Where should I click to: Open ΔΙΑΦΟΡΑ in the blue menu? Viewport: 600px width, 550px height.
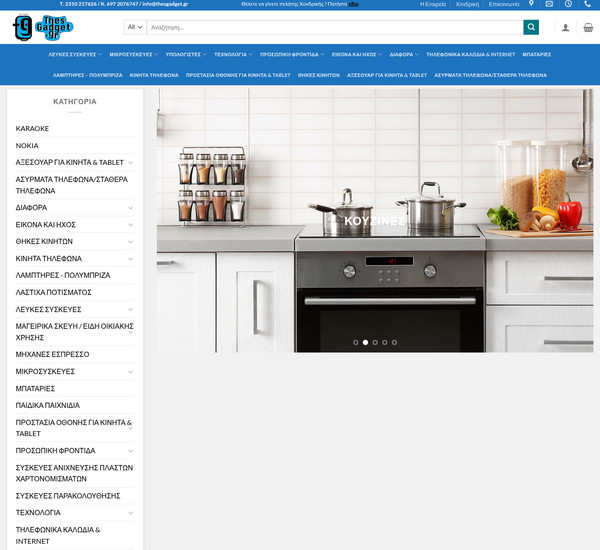point(404,54)
